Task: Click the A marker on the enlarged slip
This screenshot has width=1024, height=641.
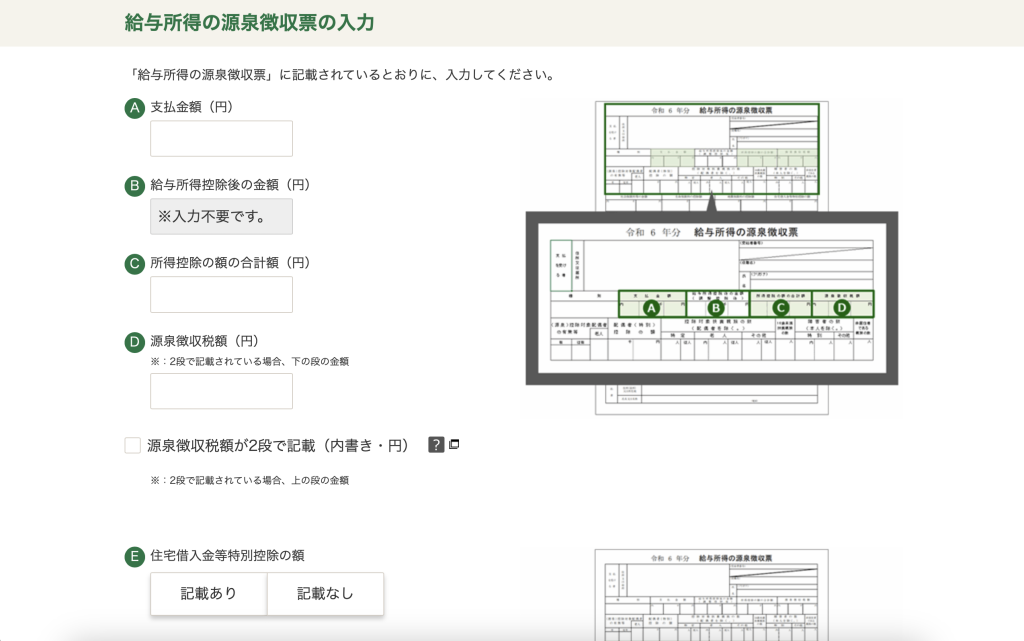Action: [650, 308]
